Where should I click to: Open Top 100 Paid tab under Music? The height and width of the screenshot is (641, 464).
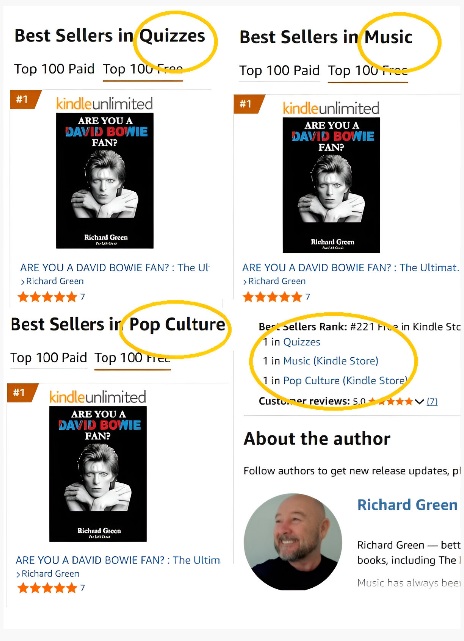(279, 70)
